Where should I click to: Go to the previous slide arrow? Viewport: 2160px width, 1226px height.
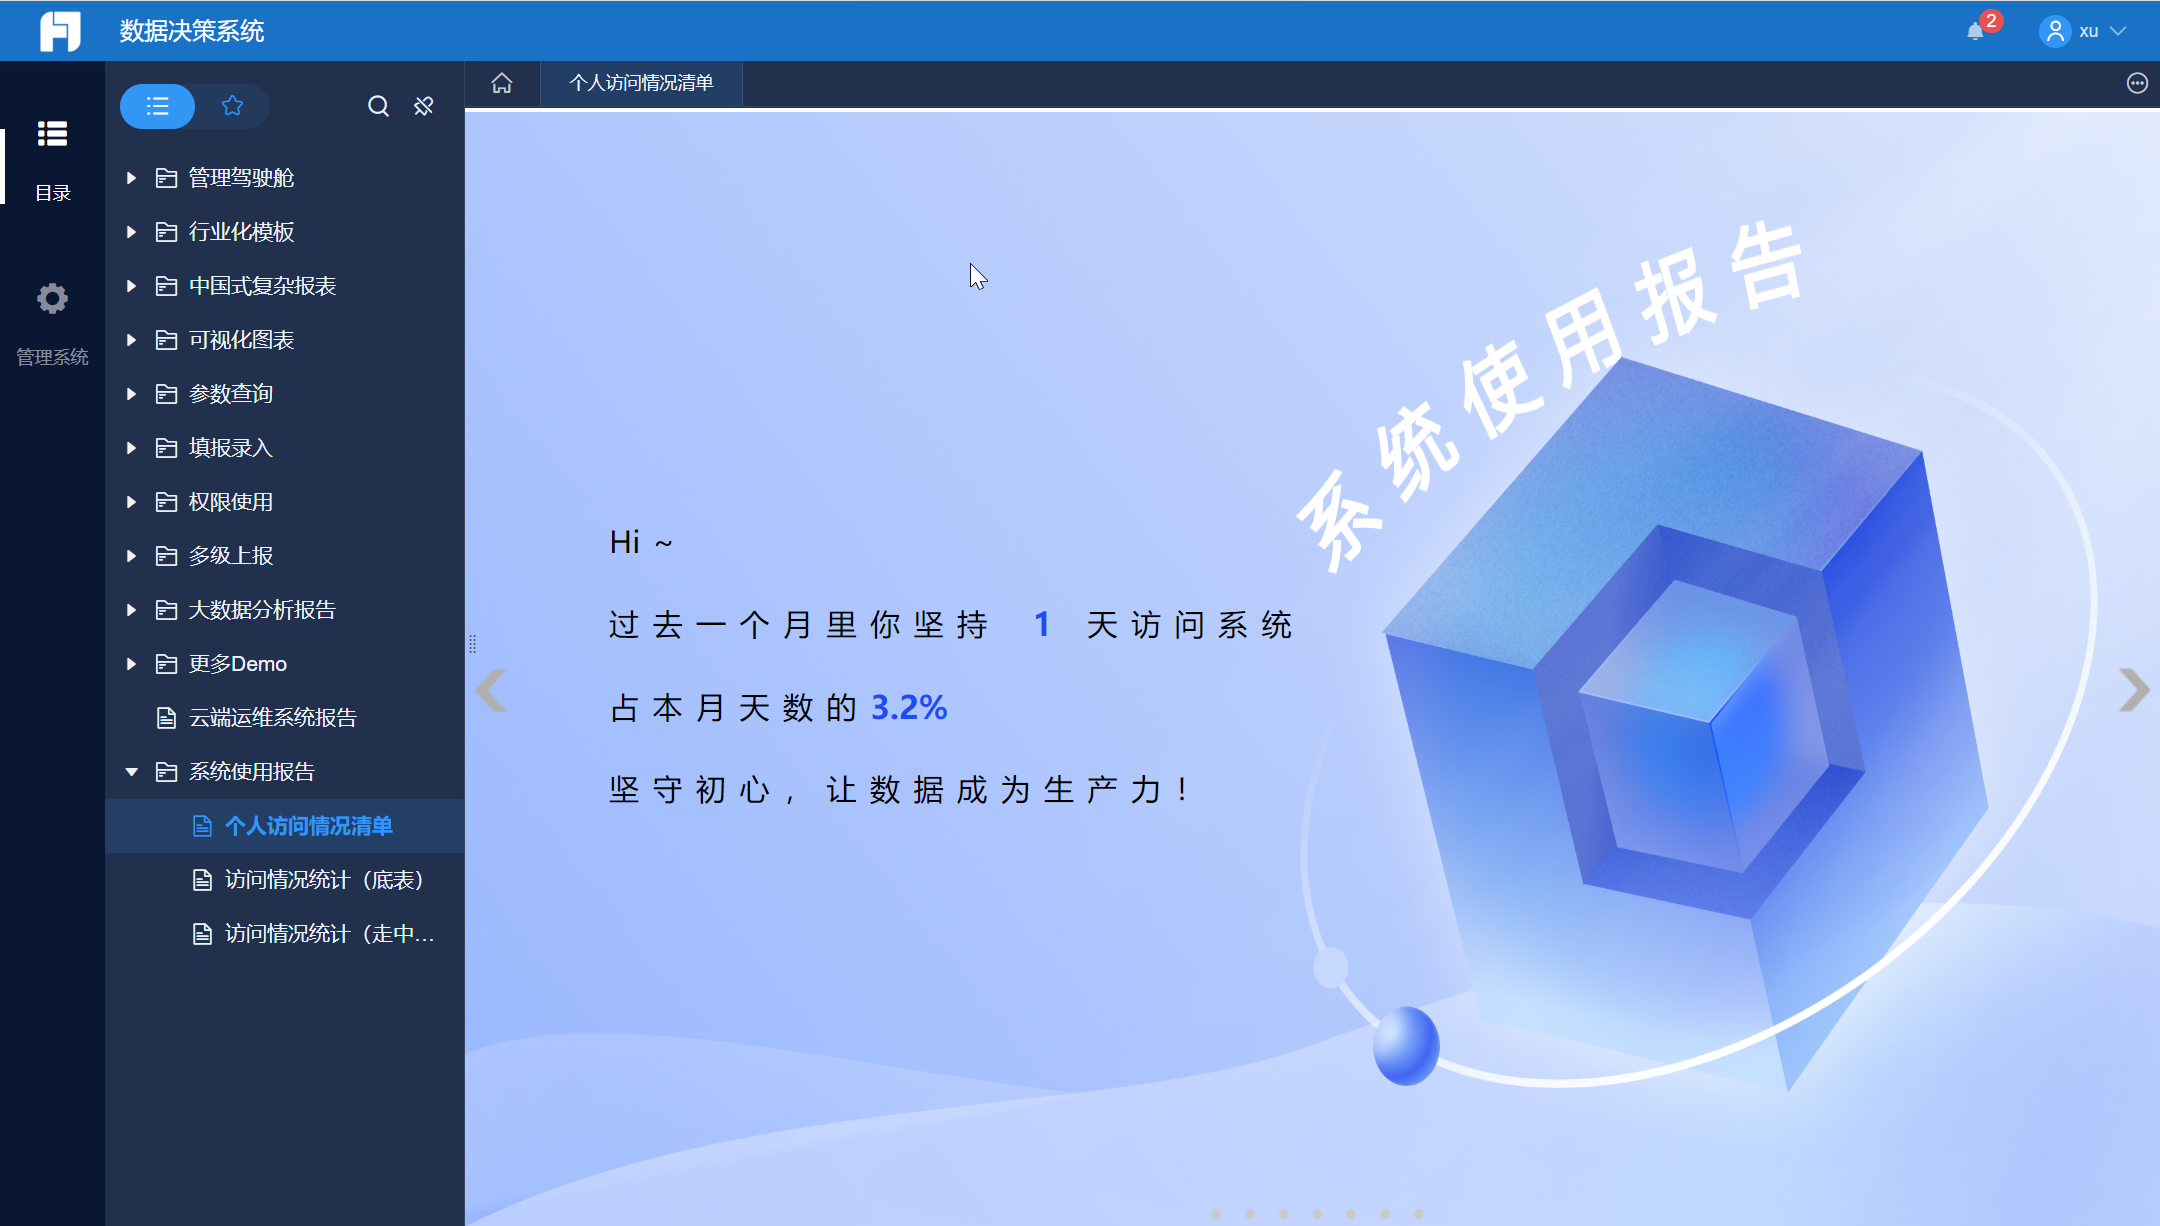point(491,690)
